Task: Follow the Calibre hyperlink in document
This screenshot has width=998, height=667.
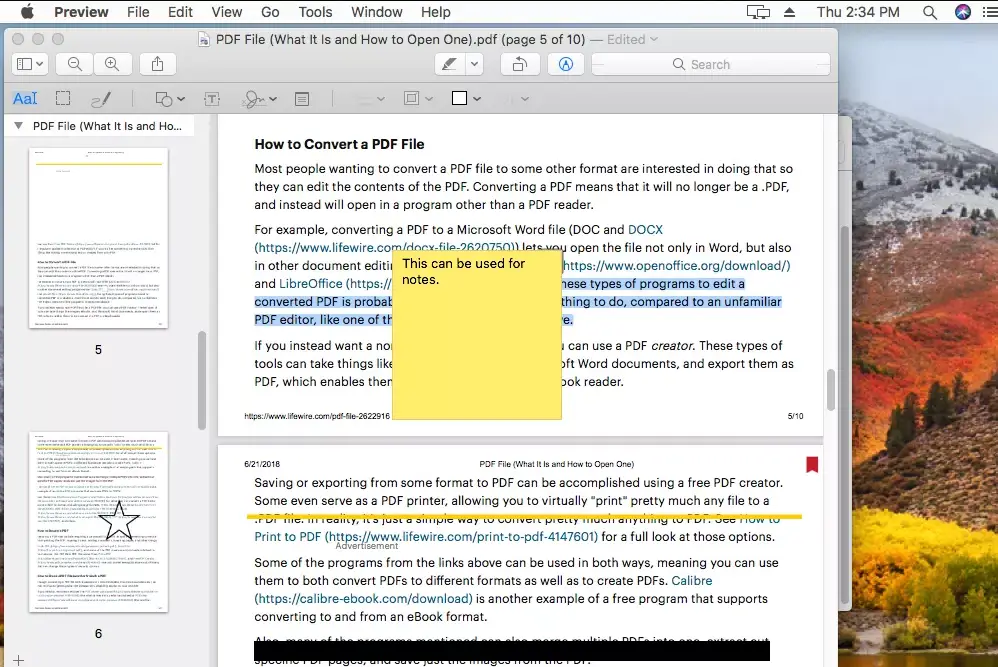Action: (691, 580)
